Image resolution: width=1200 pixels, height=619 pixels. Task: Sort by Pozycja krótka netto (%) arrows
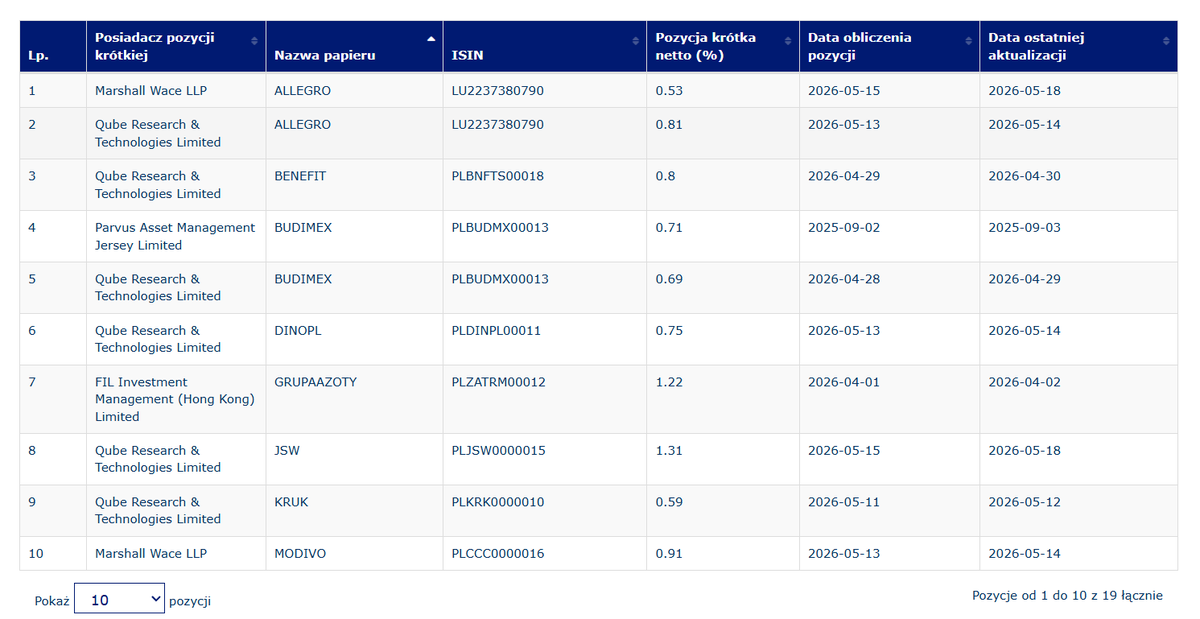788,41
